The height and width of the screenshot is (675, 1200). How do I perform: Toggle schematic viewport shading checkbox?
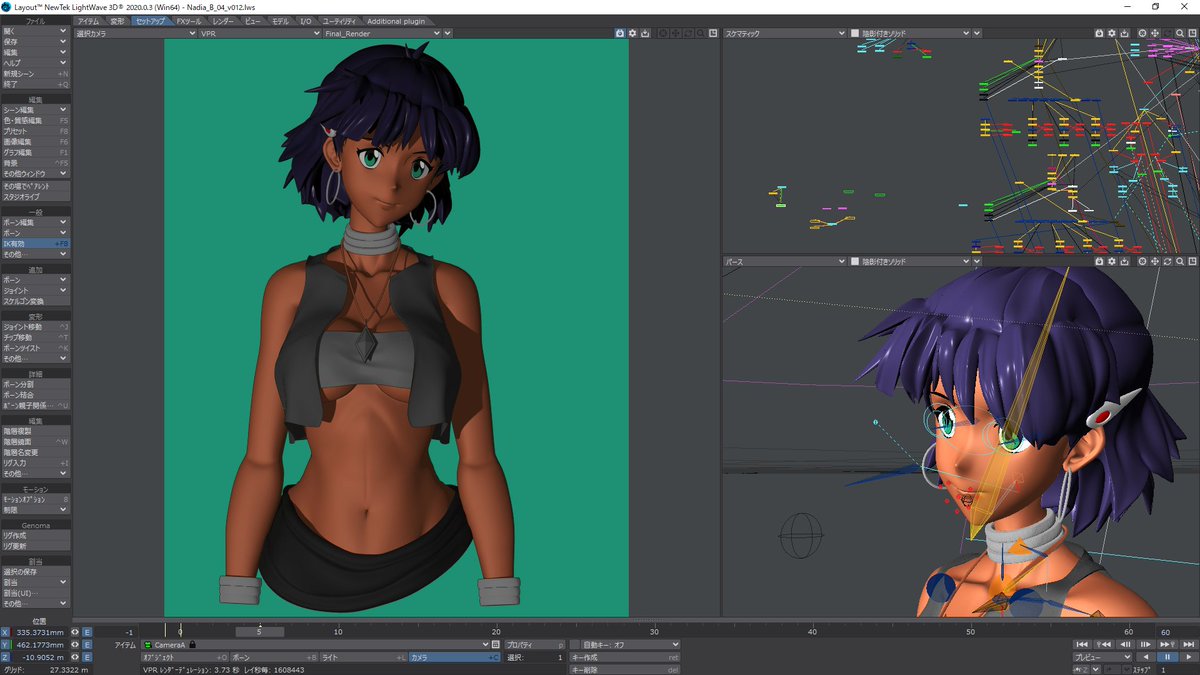point(855,33)
